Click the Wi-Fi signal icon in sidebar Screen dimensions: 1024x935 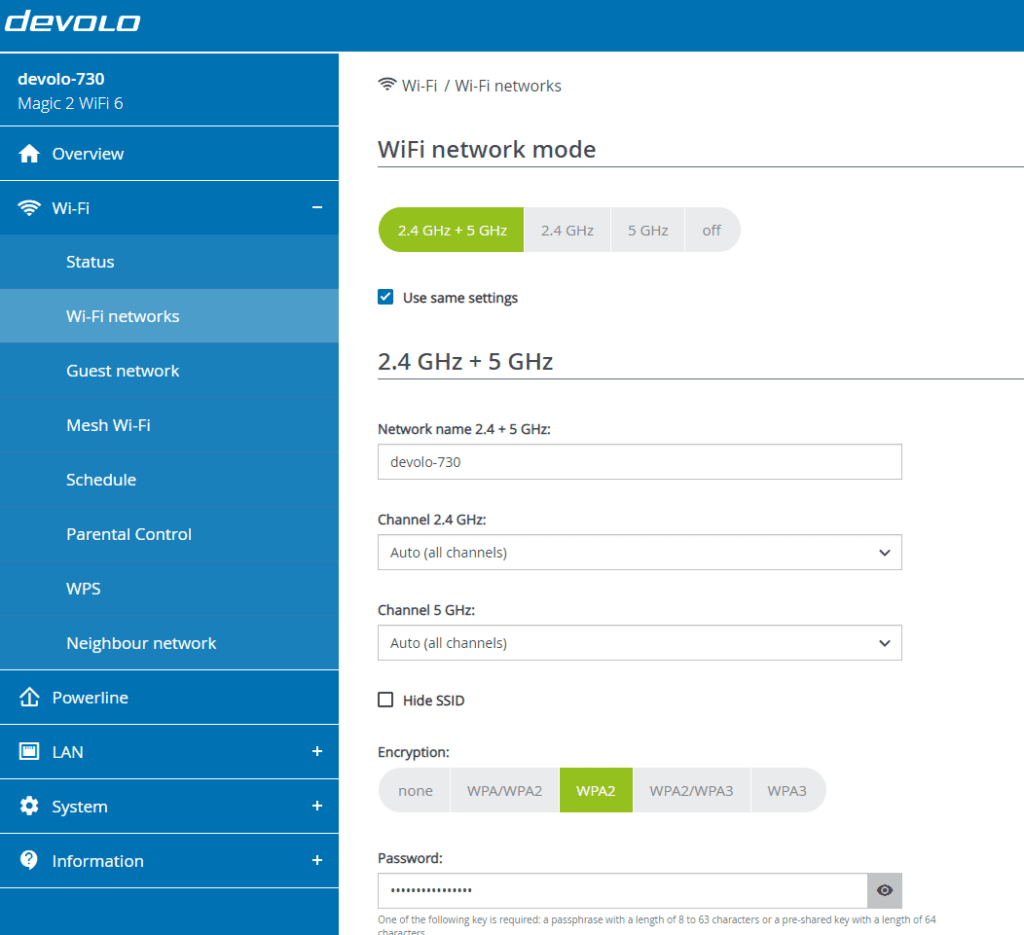pyautogui.click(x=29, y=208)
